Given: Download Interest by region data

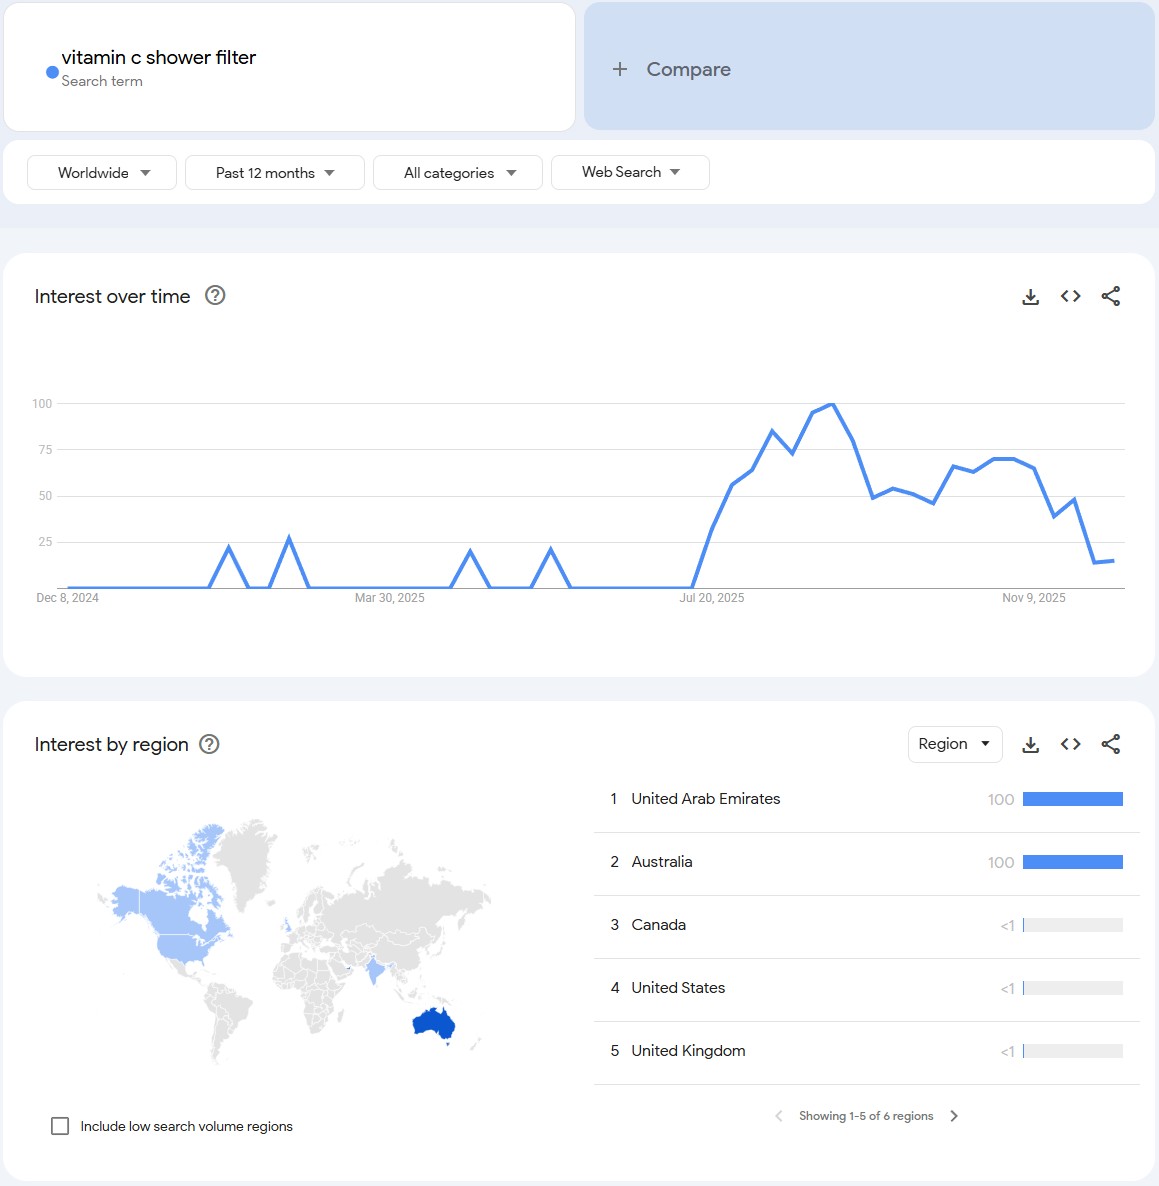Looking at the screenshot, I should 1030,745.
